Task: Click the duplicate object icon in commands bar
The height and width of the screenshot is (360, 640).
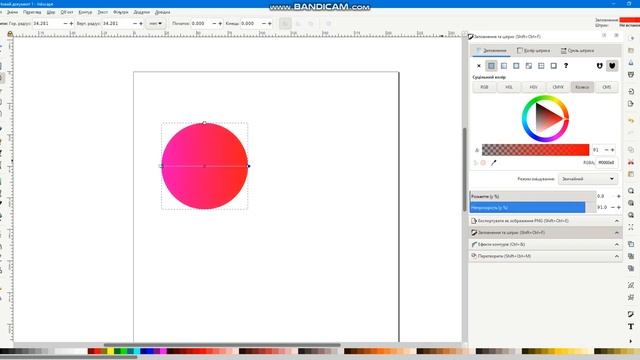Action: pyautogui.click(x=631, y=244)
